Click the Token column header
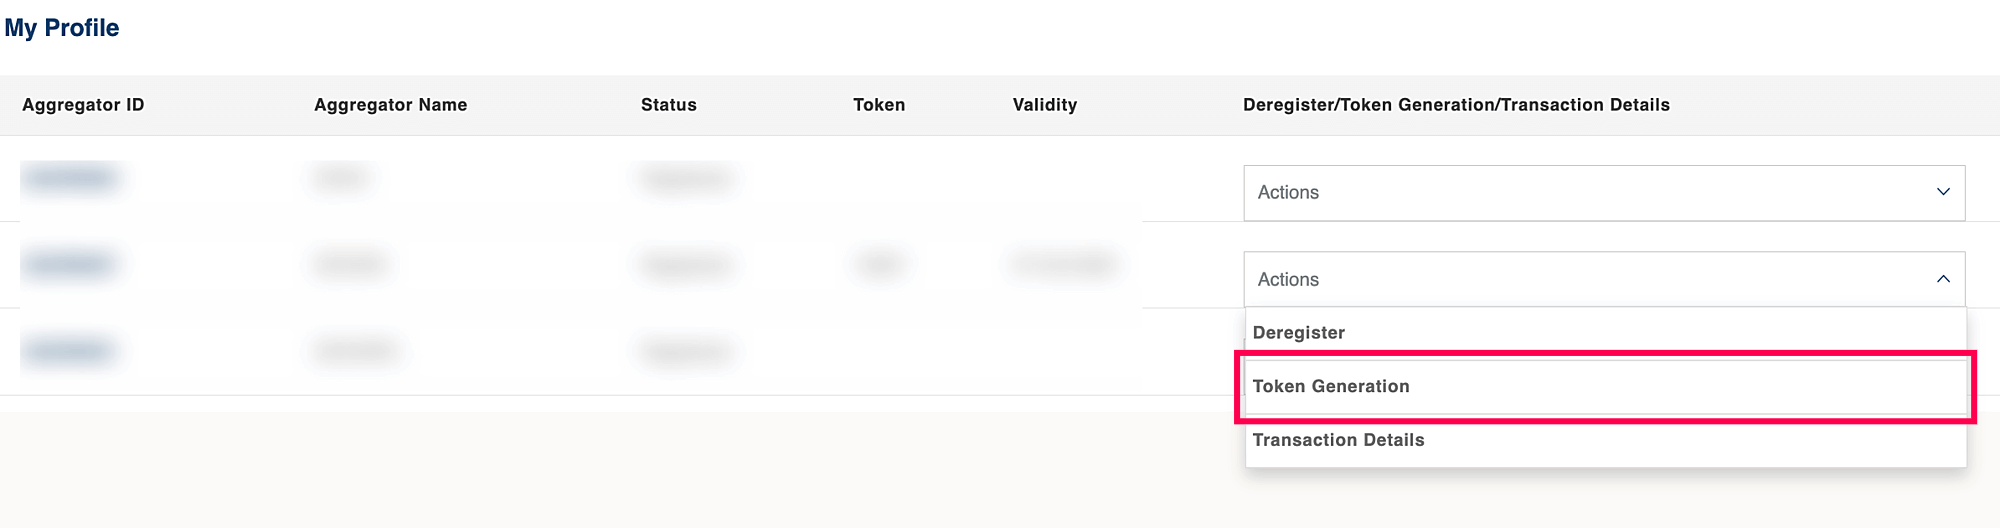The image size is (2000, 528). click(878, 105)
